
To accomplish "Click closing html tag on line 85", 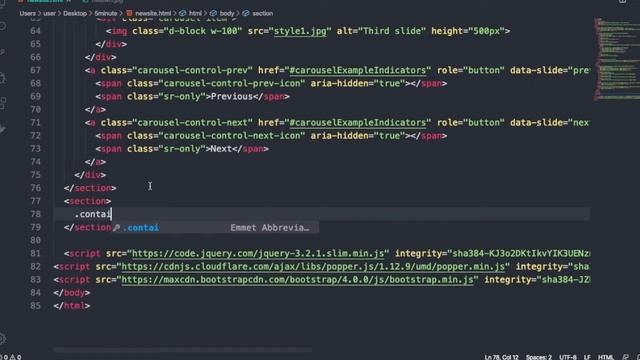I will 72,306.
